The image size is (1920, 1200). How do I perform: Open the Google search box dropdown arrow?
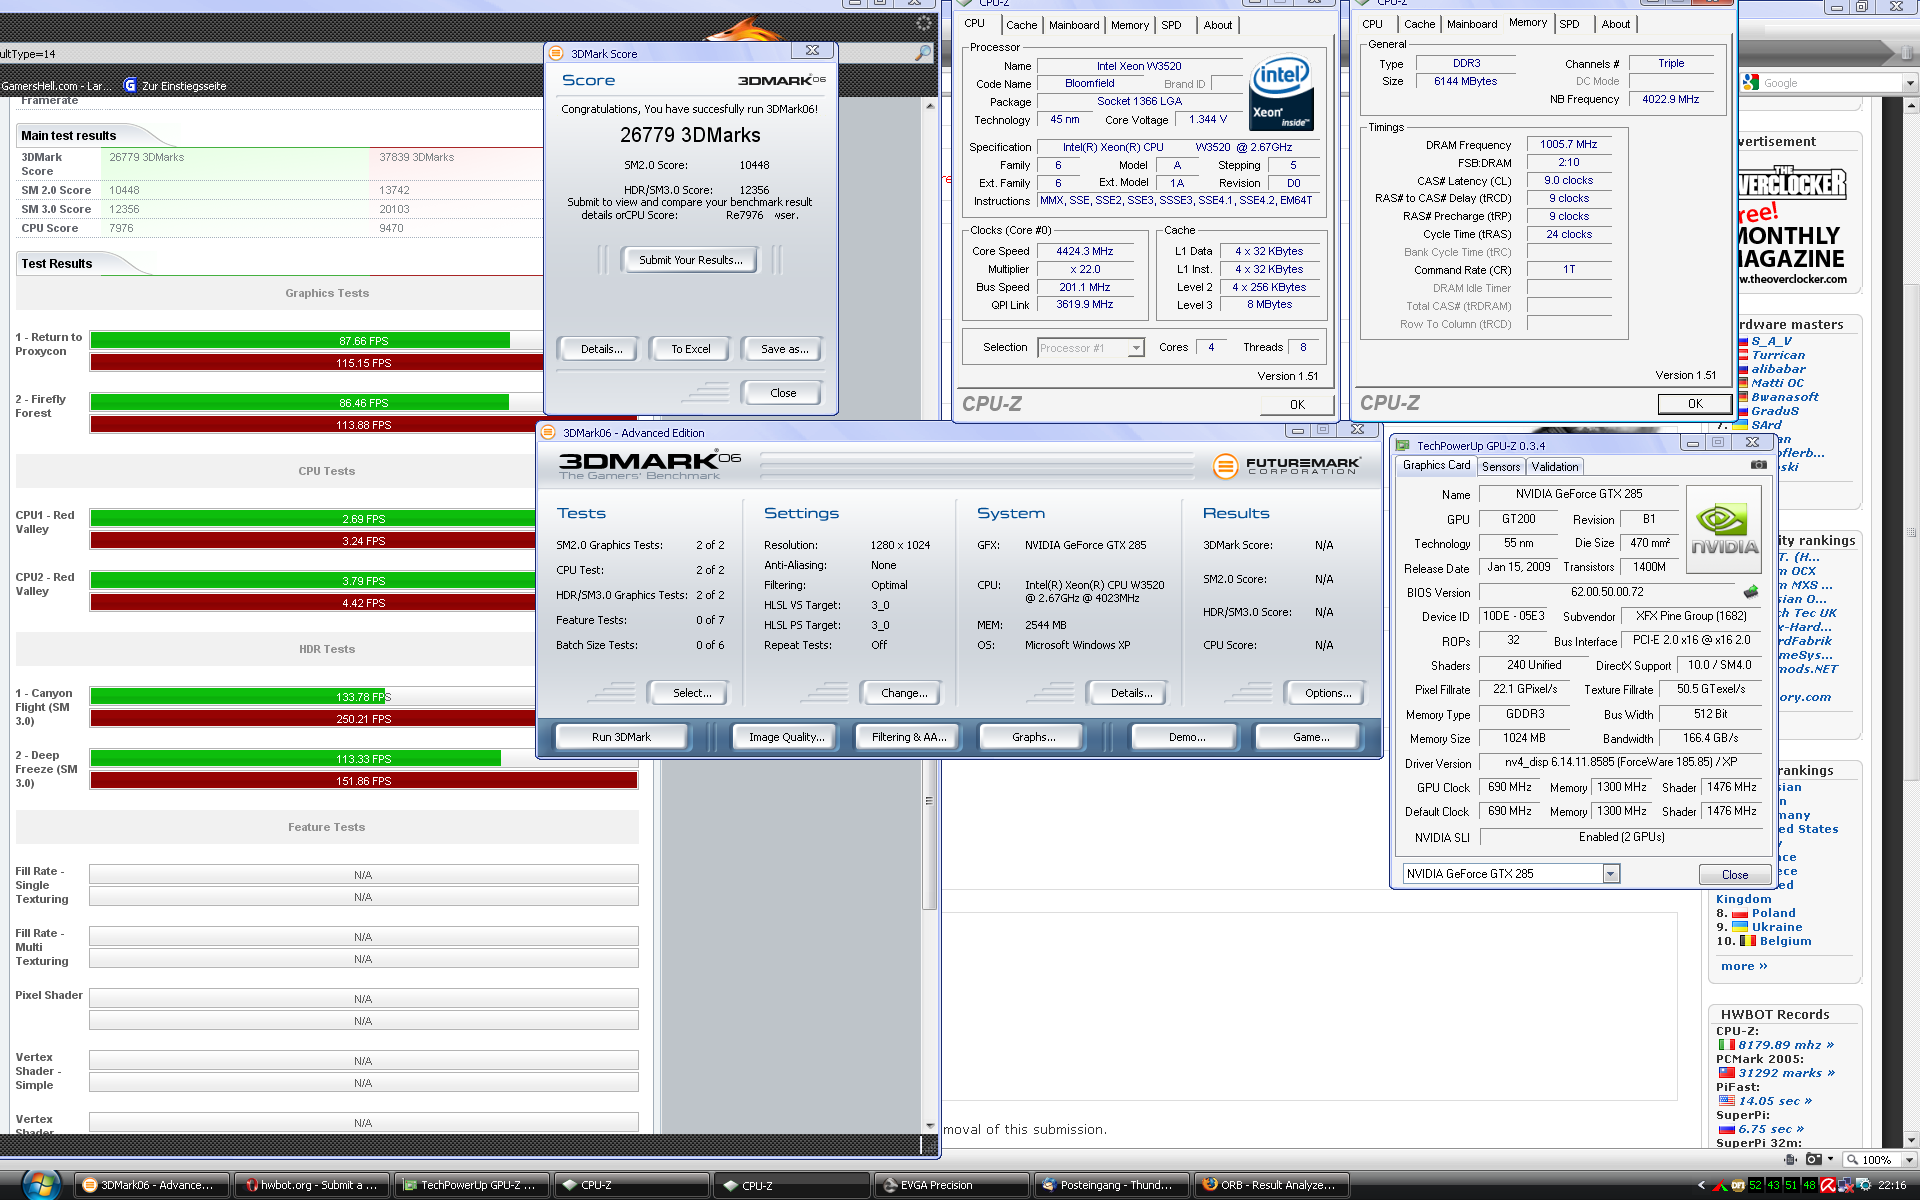point(1909,83)
